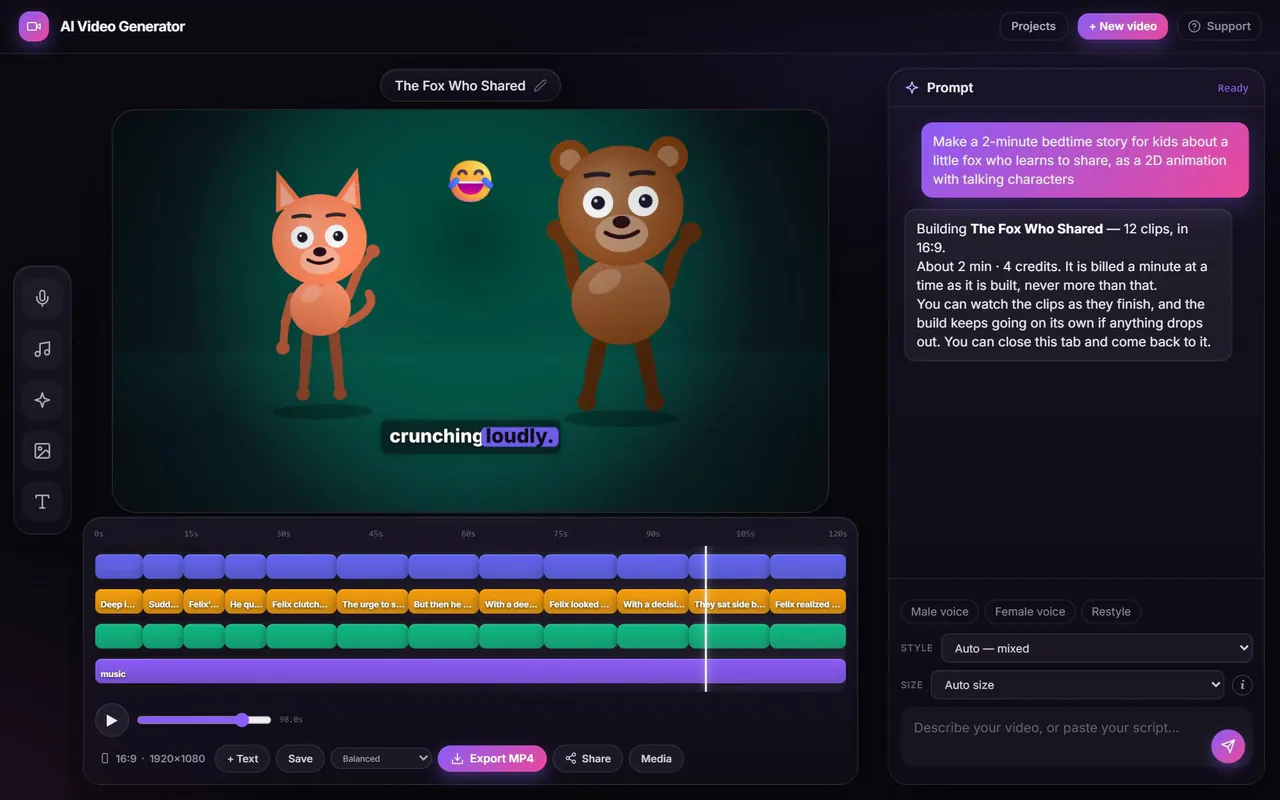Choose the Female voice option
Viewport: 1280px width, 800px height.
[x=1030, y=612]
